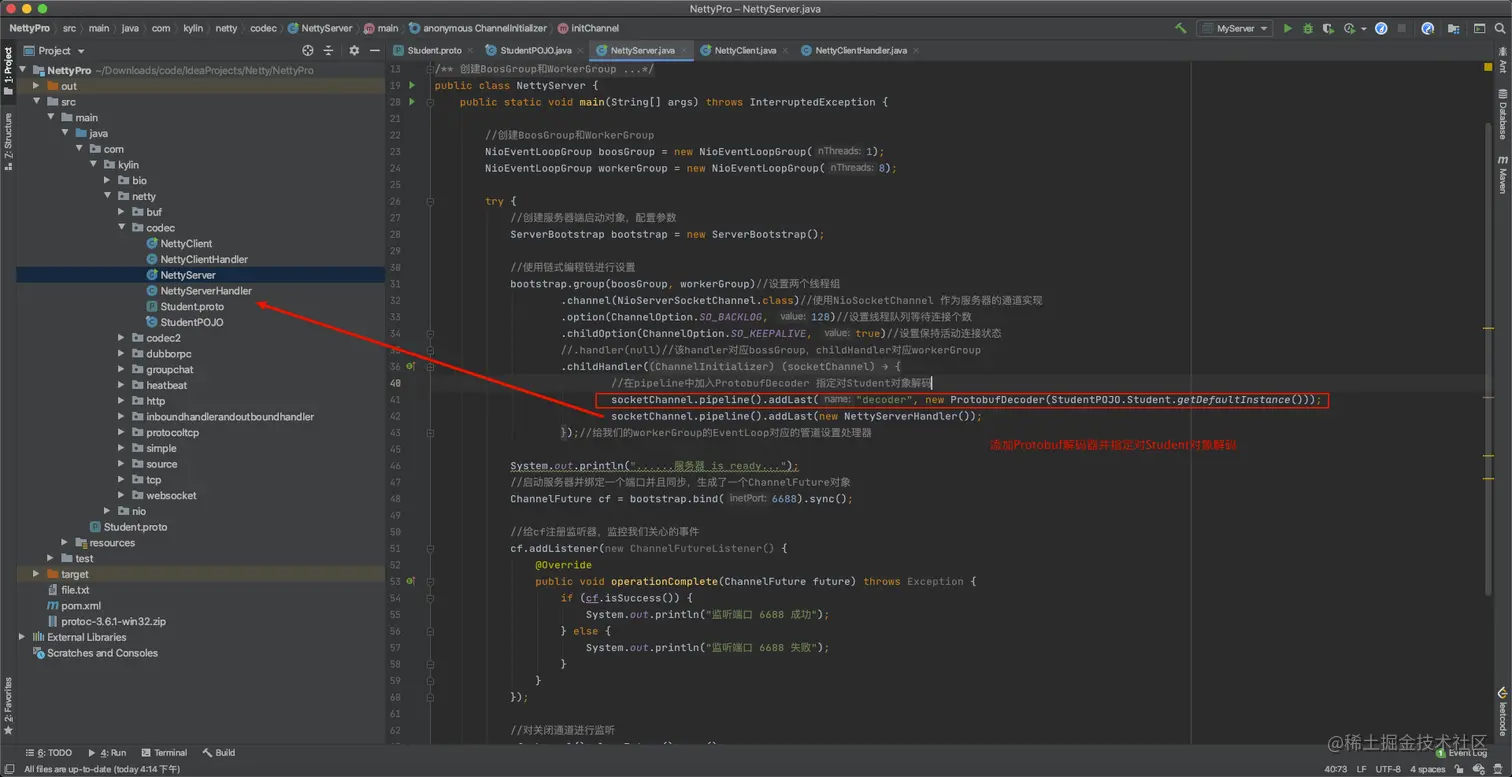Image resolution: width=1512 pixels, height=777 pixels.
Task: Click the Run with Profiler icon
Action: pos(1349,28)
